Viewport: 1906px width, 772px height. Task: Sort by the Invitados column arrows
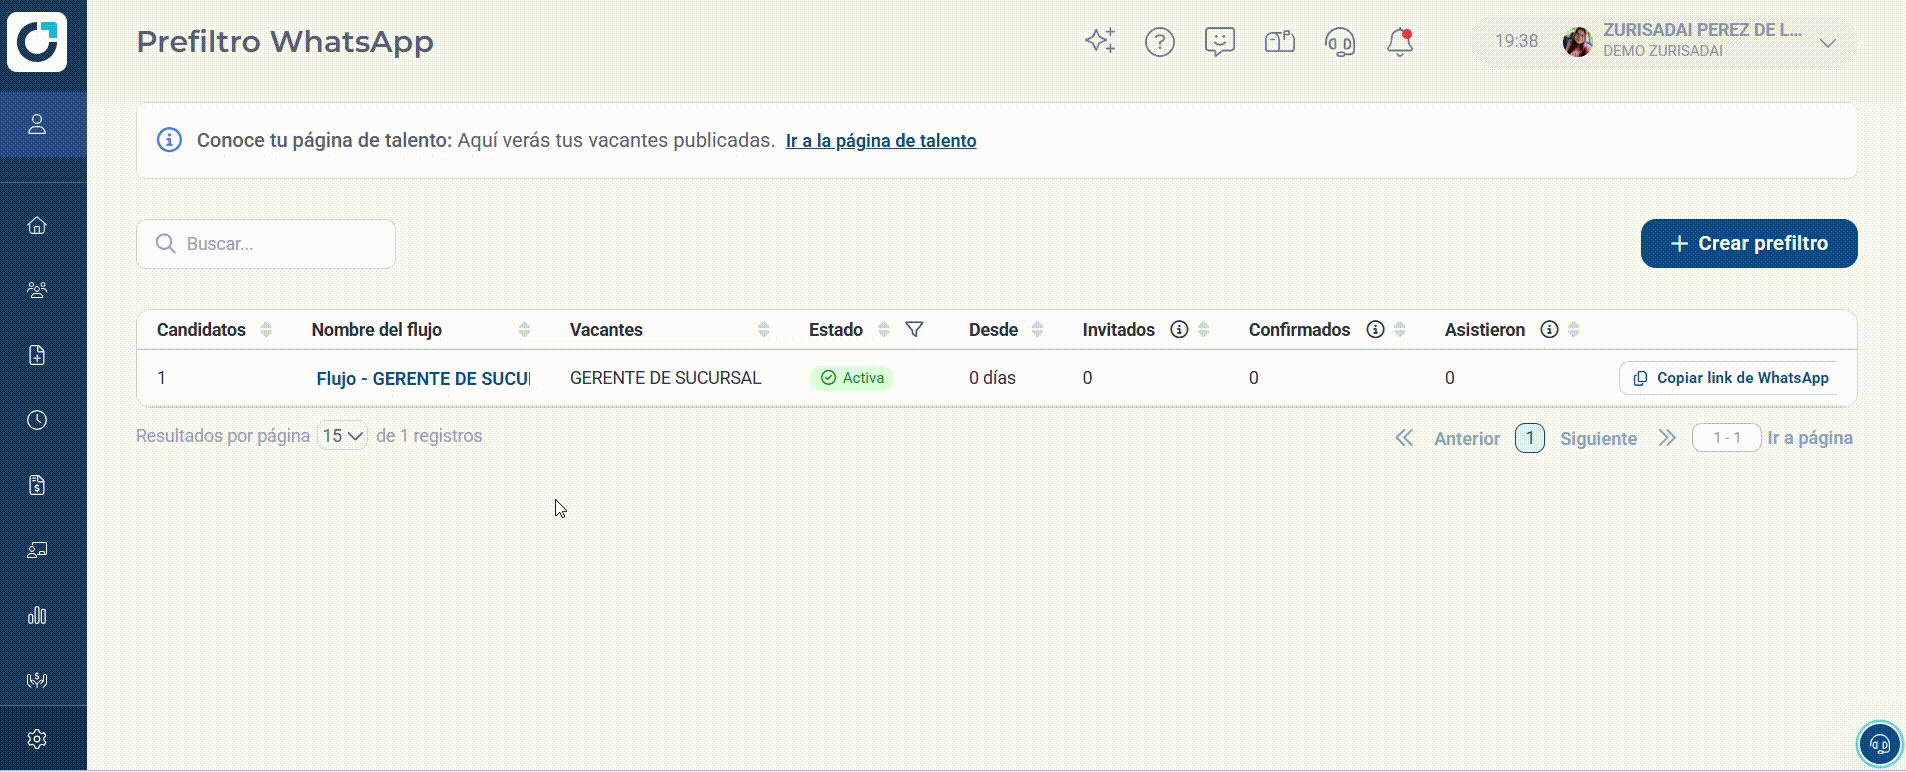[x=1204, y=329]
